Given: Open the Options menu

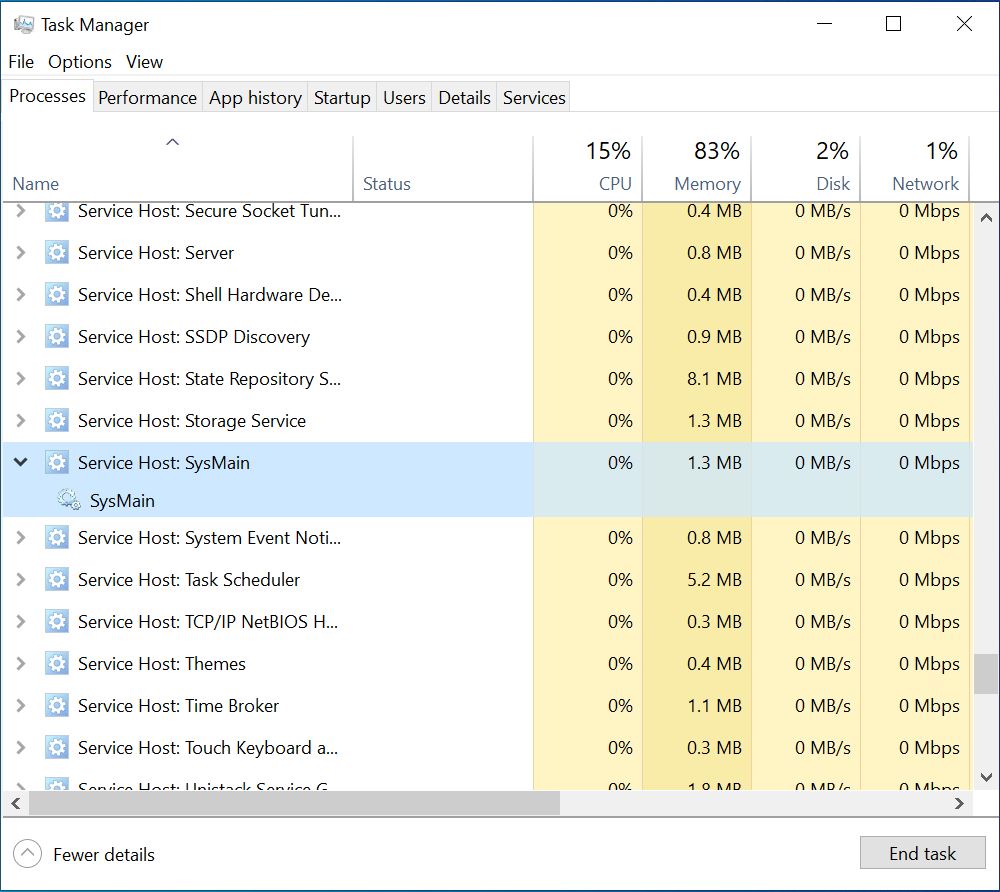Looking at the screenshot, I should (x=80, y=62).
